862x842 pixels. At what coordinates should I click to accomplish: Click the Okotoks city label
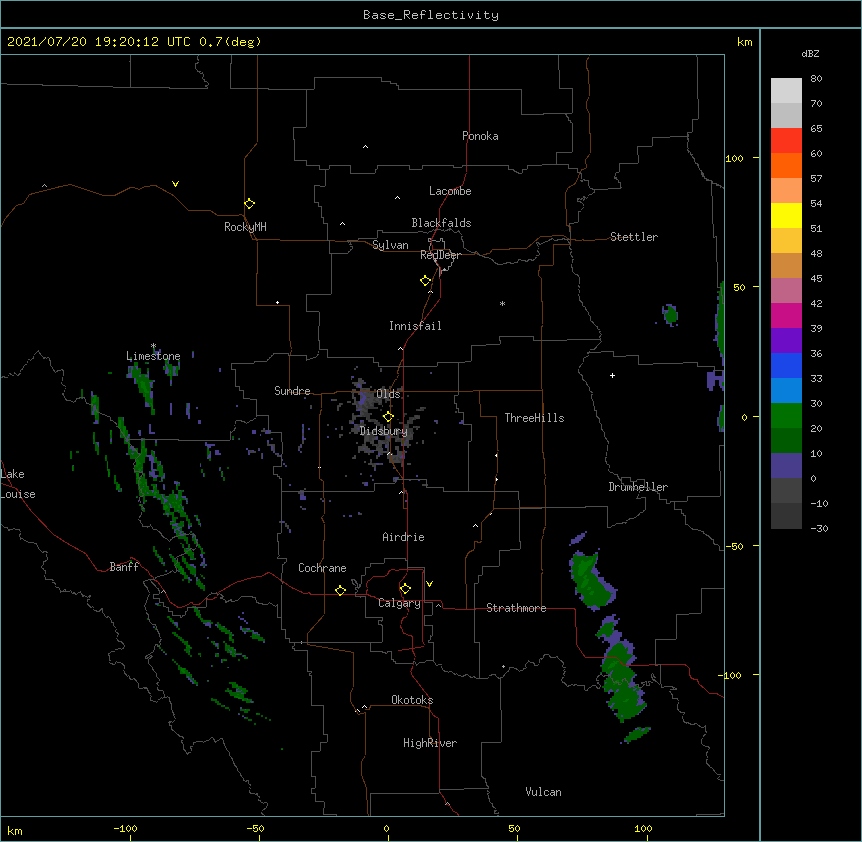[x=412, y=700]
